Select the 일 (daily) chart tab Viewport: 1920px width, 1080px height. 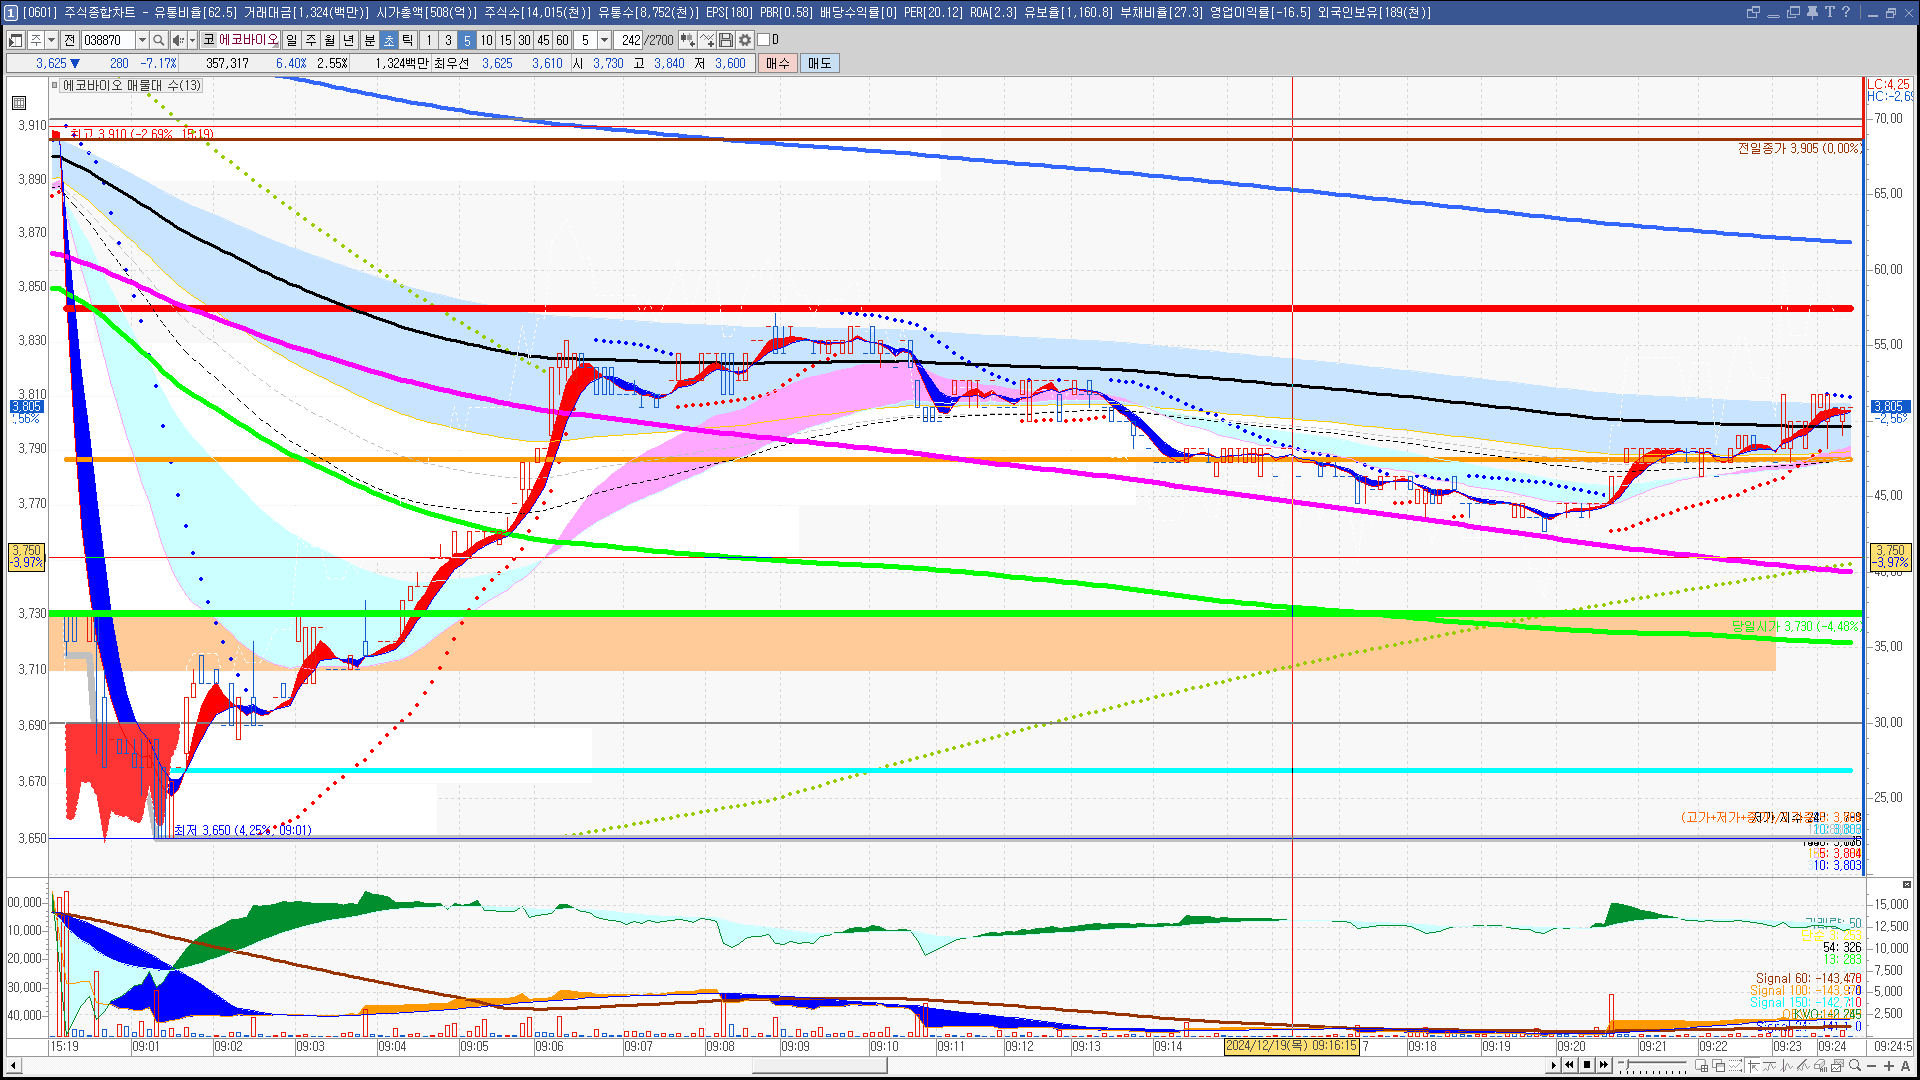click(x=291, y=40)
